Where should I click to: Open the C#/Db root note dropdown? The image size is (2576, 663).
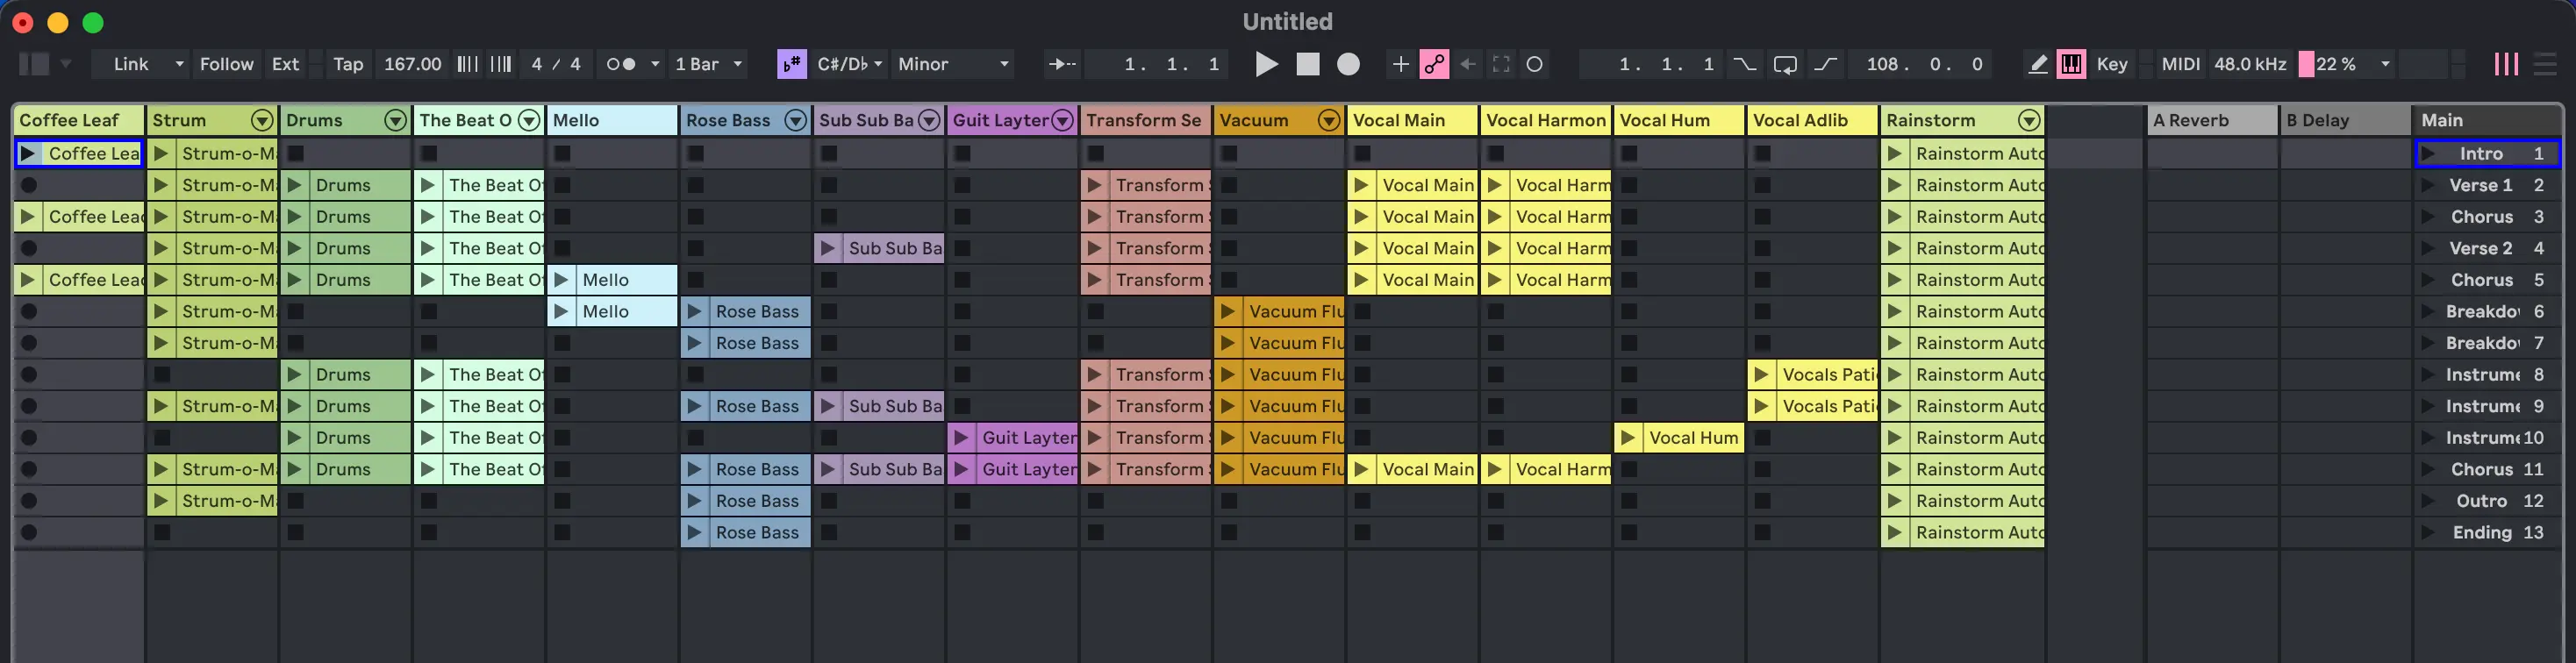tap(849, 64)
